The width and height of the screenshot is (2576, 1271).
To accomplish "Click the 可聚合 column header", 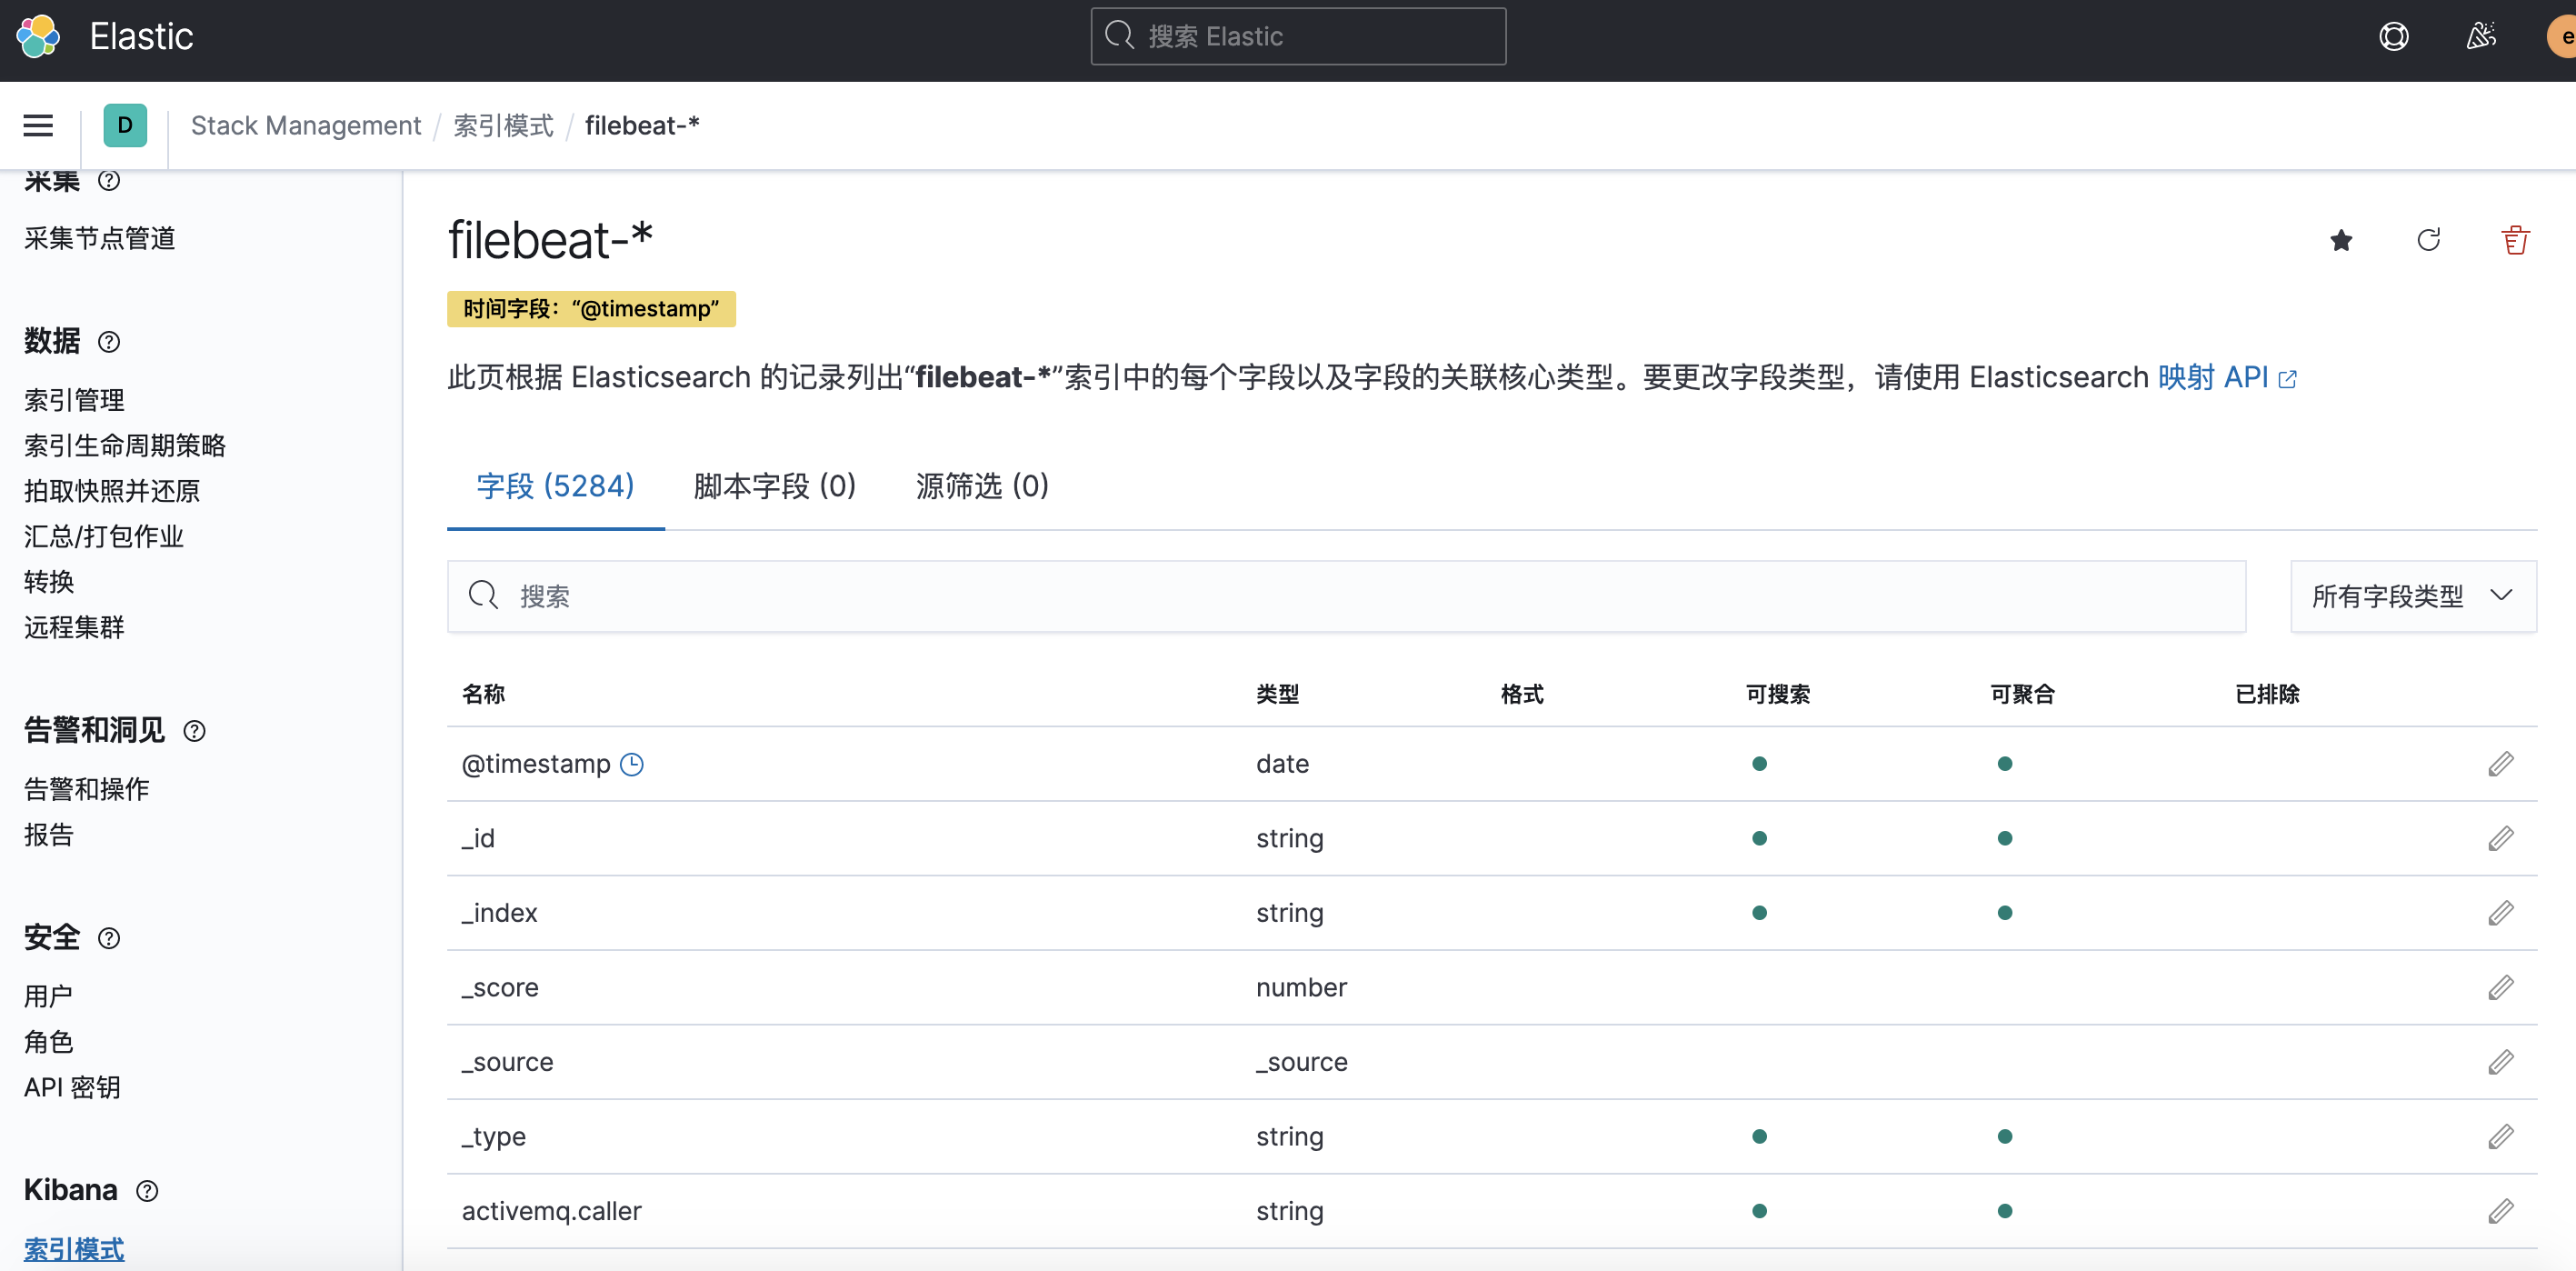I will pyautogui.click(x=2022, y=694).
